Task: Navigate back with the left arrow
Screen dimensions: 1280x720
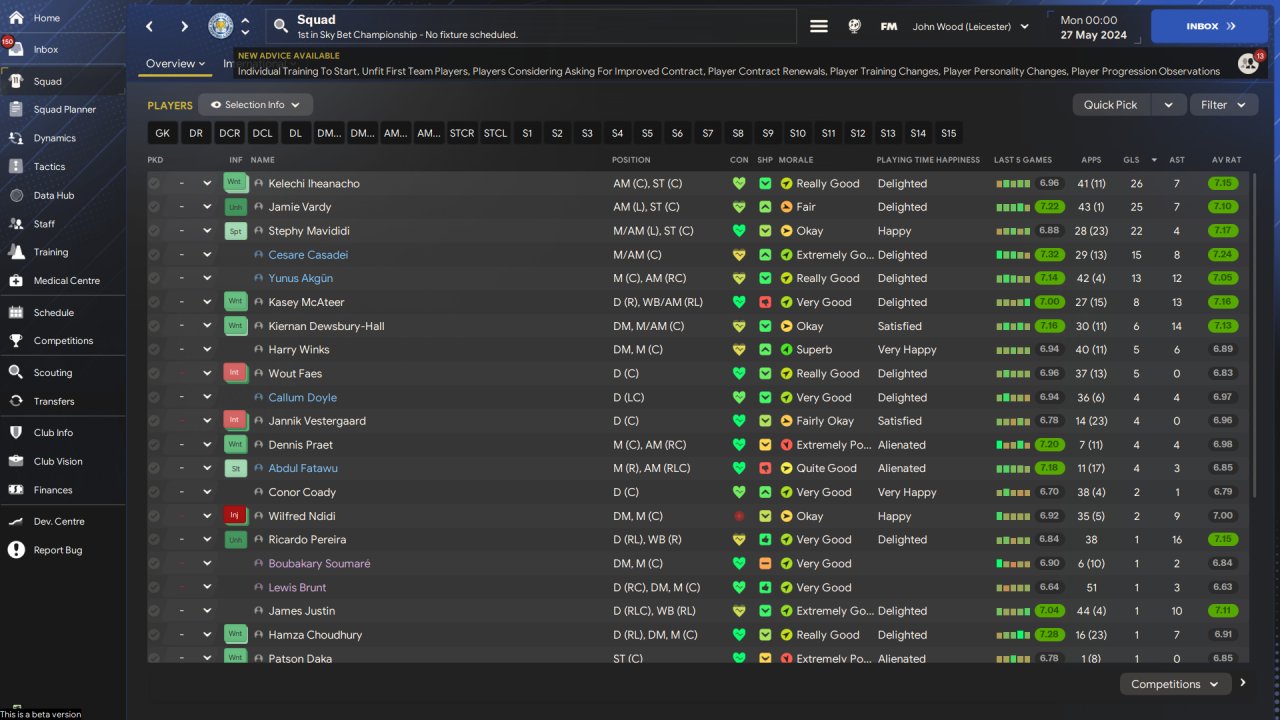Action: [150, 26]
